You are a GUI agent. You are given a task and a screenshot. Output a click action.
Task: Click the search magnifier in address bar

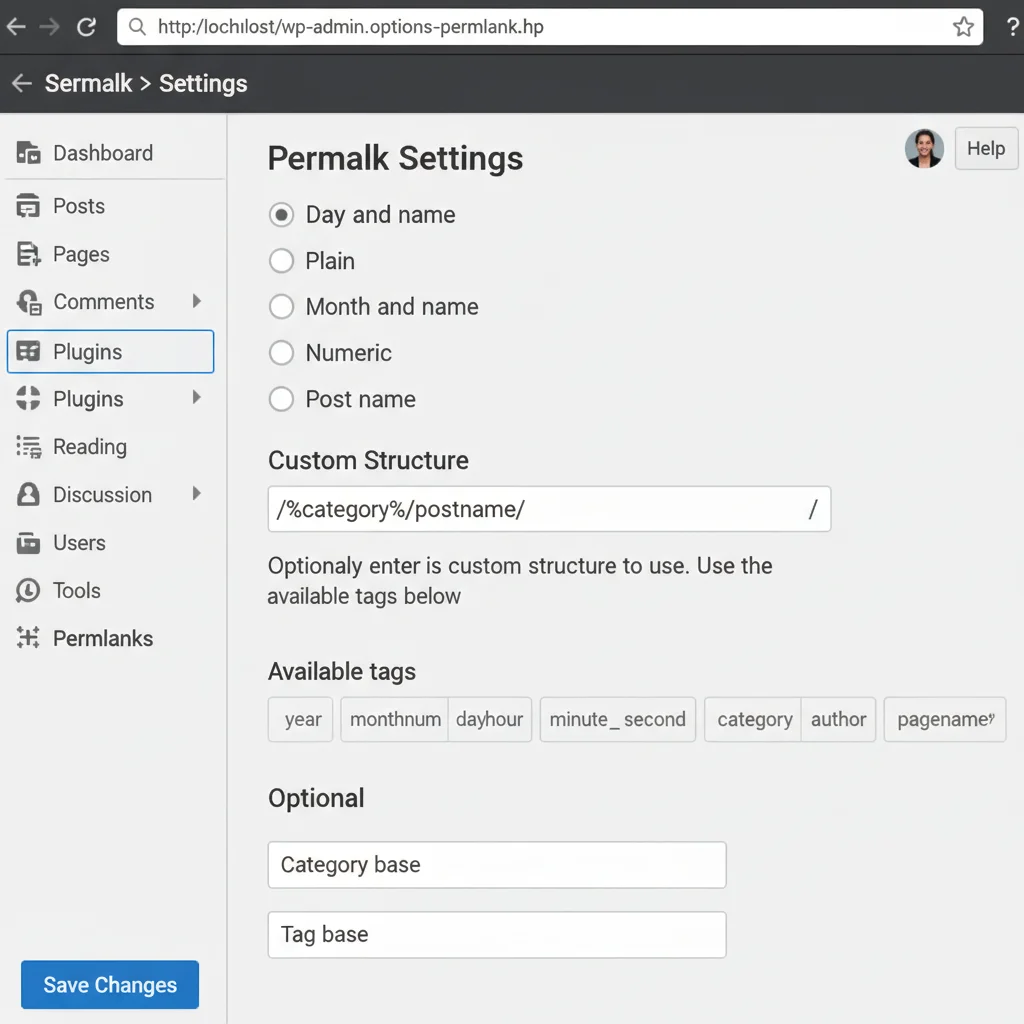(x=137, y=27)
